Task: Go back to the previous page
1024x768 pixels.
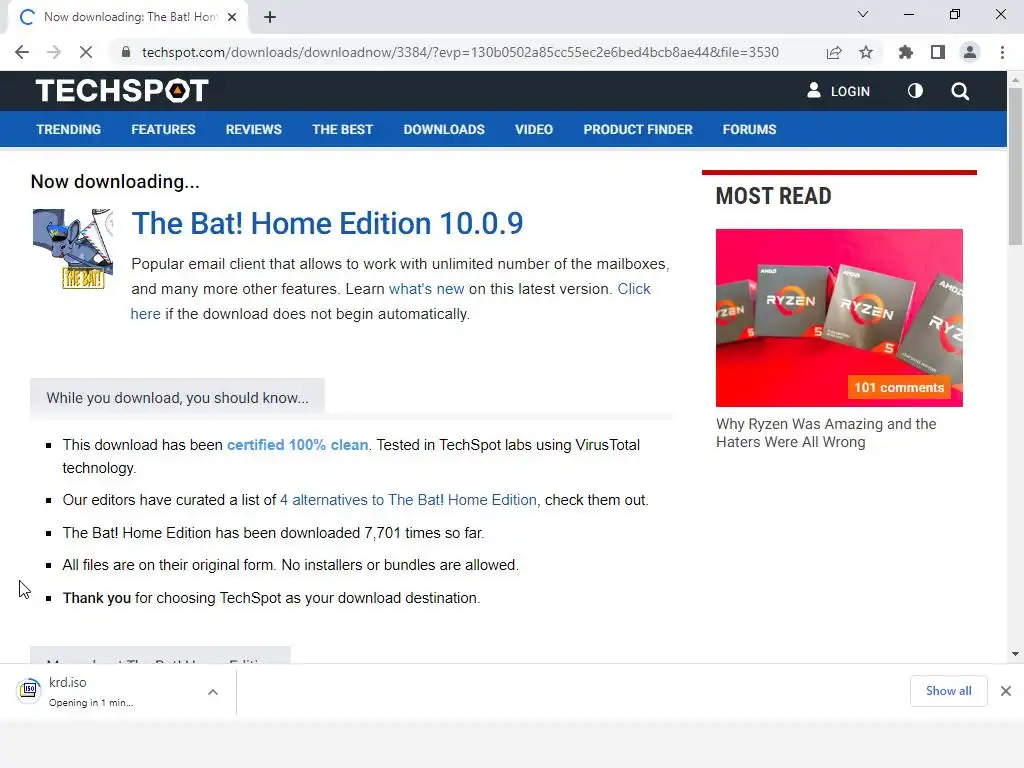Action: (x=22, y=52)
